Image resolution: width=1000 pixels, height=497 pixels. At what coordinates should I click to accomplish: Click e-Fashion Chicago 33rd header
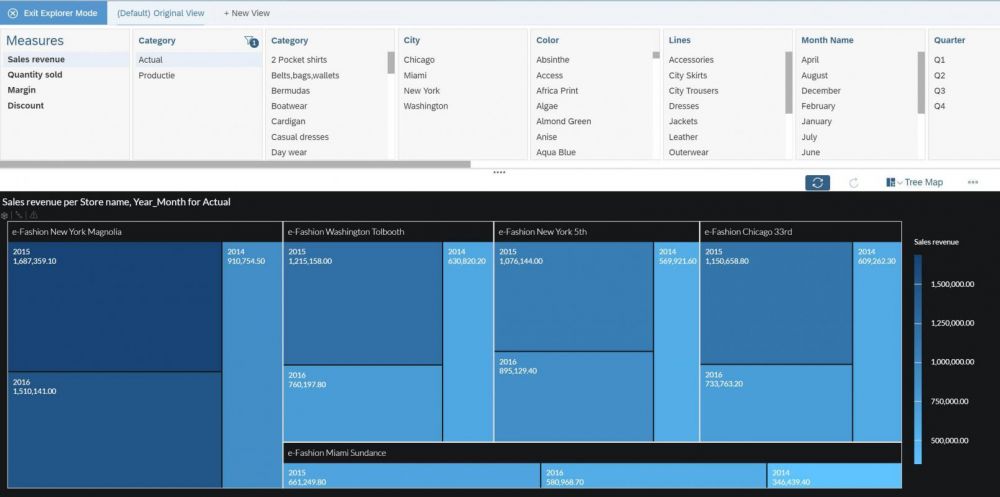(801, 232)
